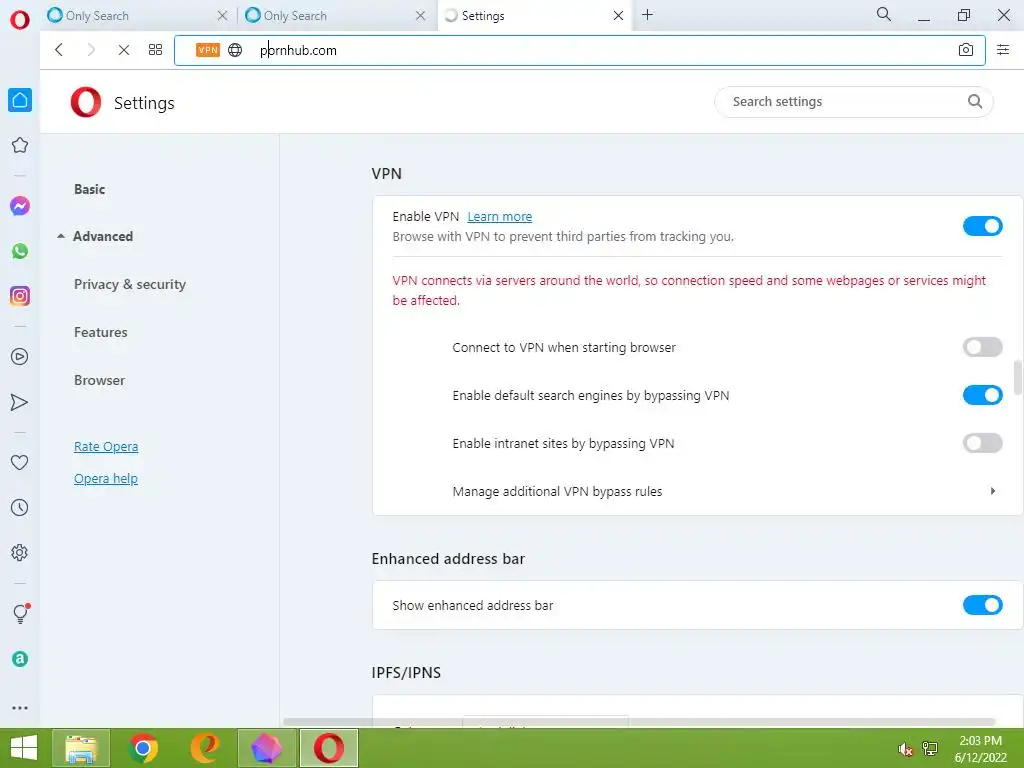
Task: Open the Opera menu logo
Action: pos(20,20)
